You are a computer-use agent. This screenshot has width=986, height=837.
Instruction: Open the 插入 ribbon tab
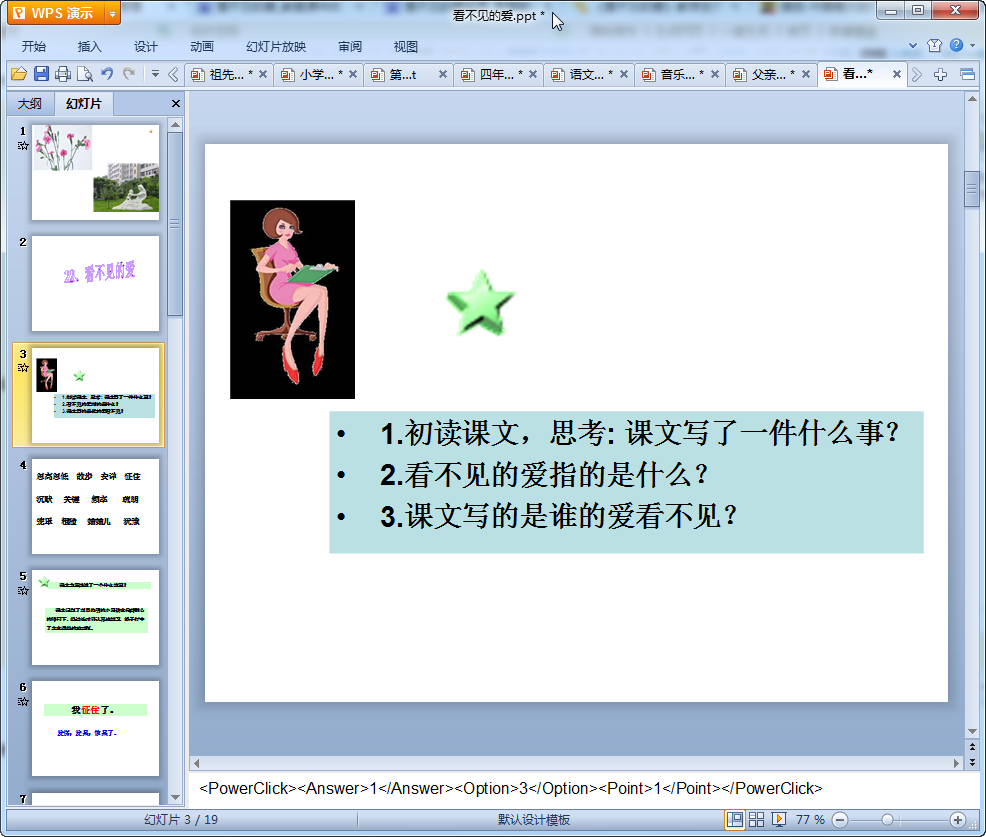tap(89, 47)
